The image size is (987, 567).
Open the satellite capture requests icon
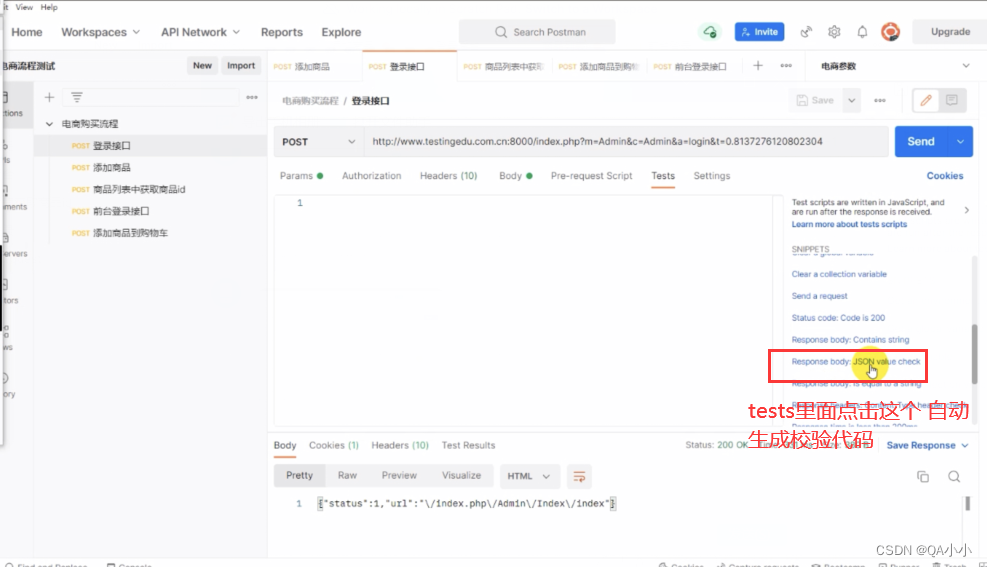806,32
